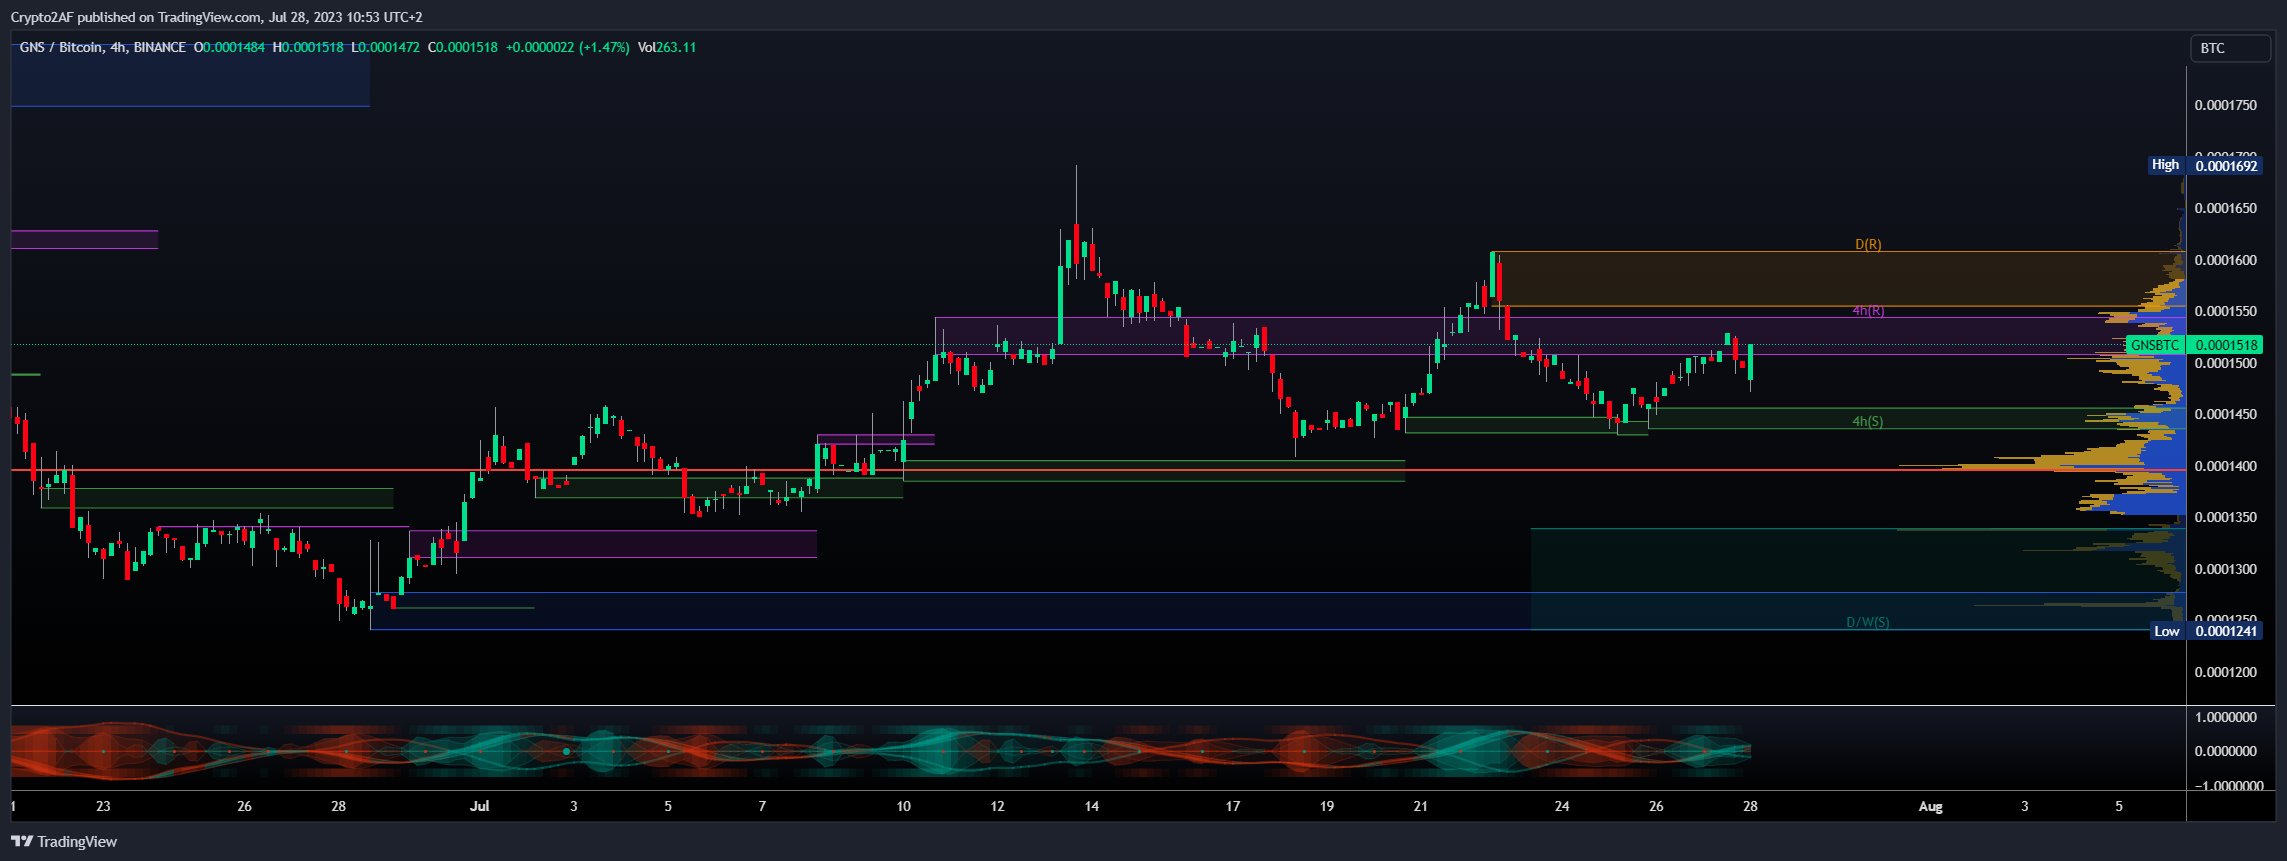Click the Aug label on the time axis
The height and width of the screenshot is (861, 2287).
click(x=1930, y=806)
